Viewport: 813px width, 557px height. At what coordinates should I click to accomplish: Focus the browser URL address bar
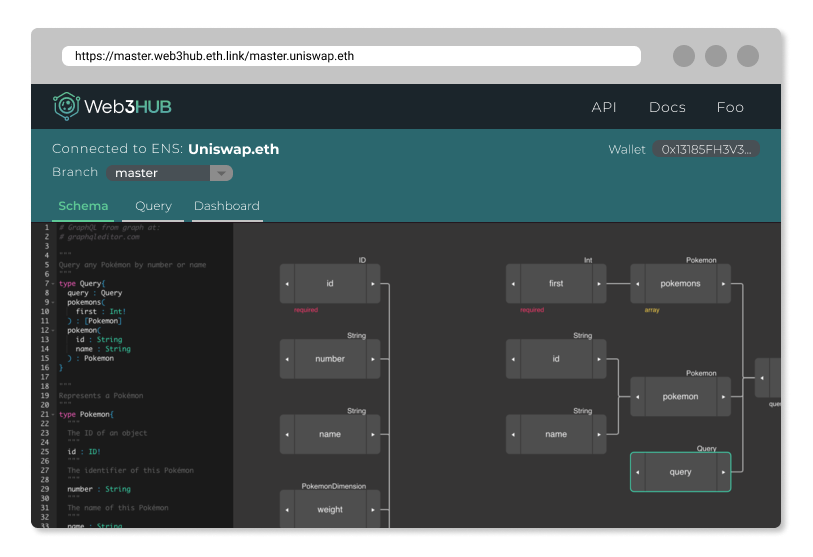351,56
